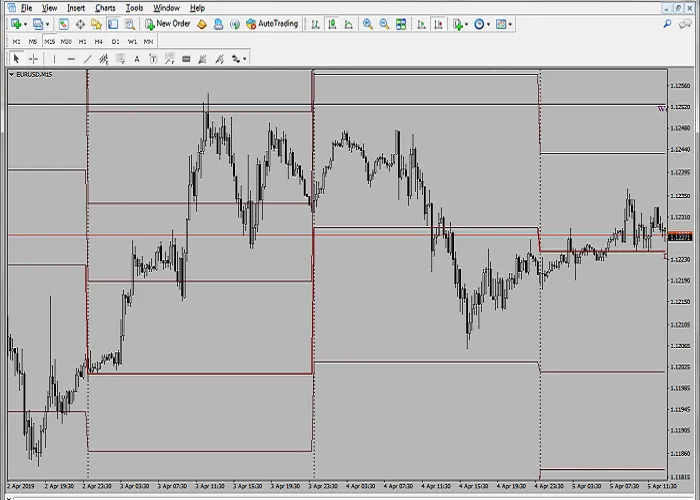
Task: Tile chart windows icon
Action: 401,24
